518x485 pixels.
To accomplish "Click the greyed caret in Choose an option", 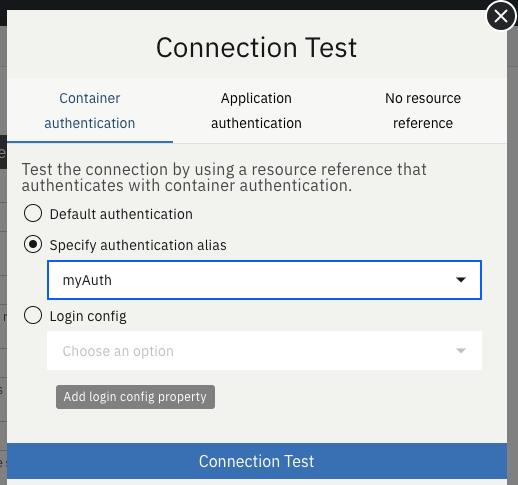I will 461,351.
